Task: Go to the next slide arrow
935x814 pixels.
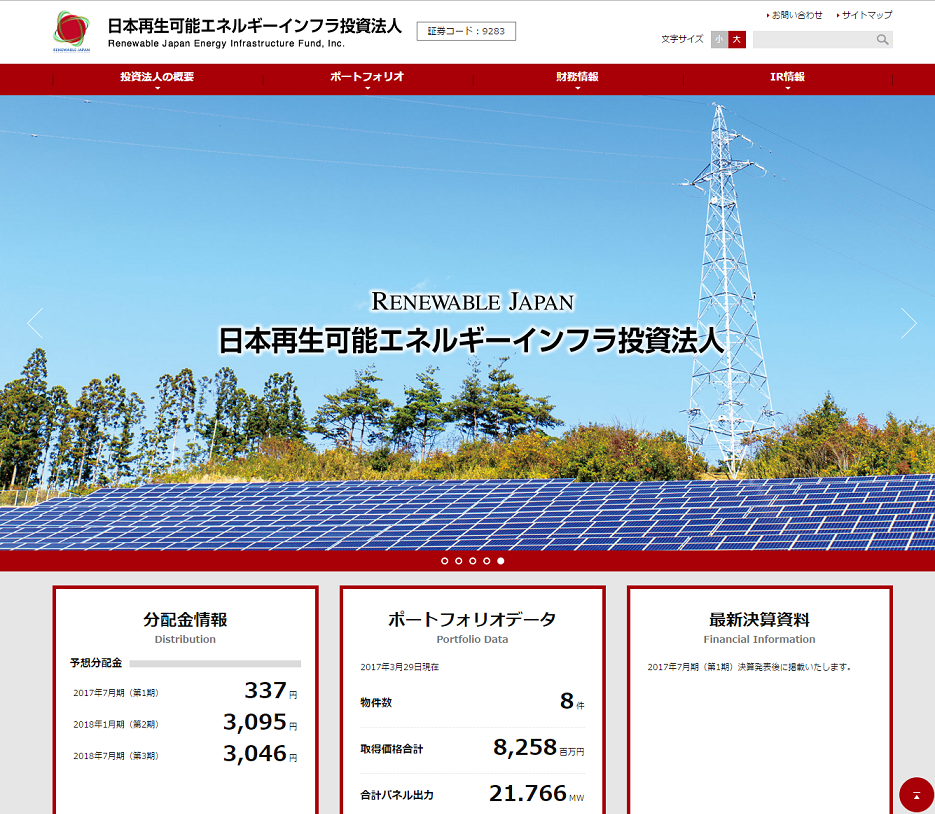Action: pyautogui.click(x=909, y=323)
